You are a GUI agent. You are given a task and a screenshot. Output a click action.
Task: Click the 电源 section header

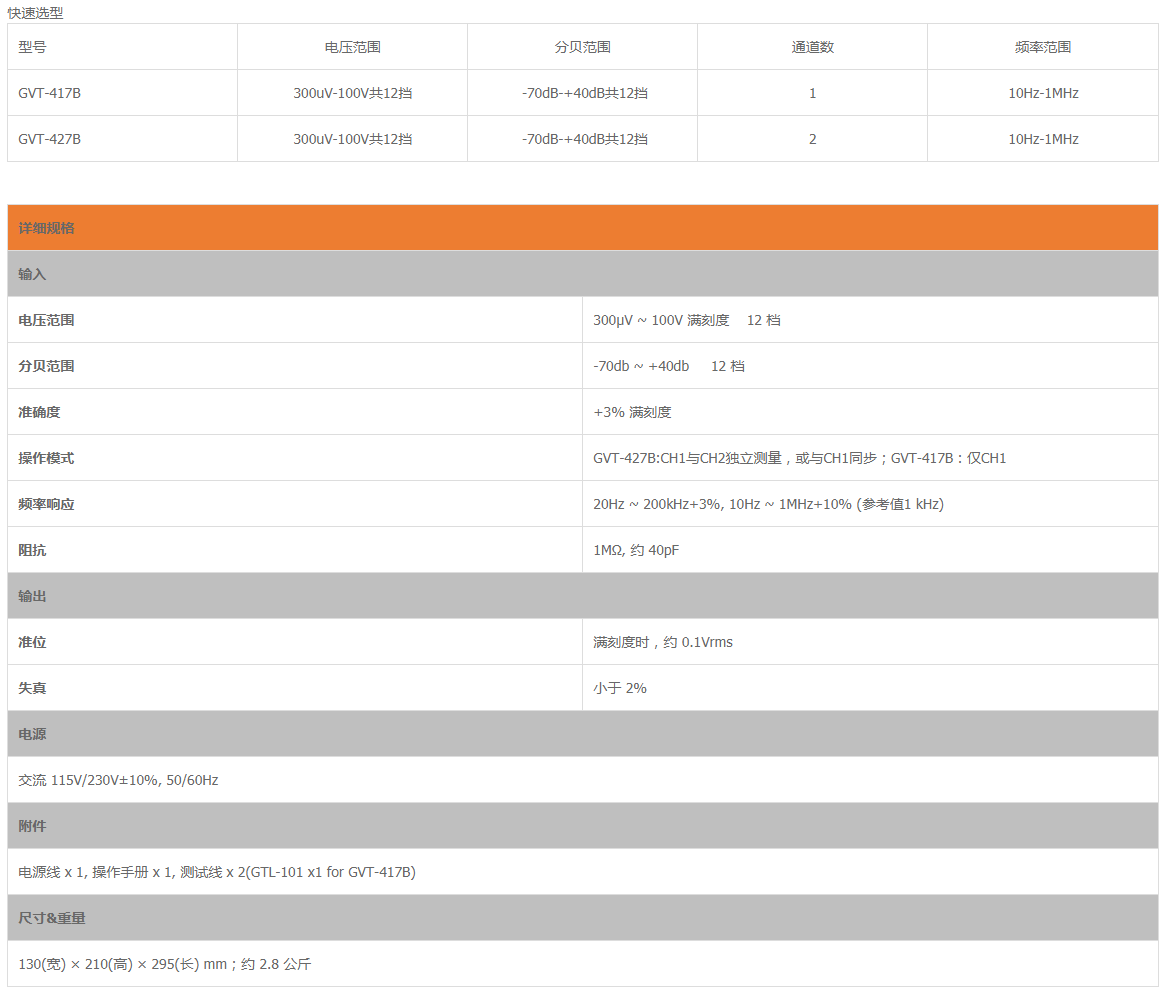click(583, 734)
